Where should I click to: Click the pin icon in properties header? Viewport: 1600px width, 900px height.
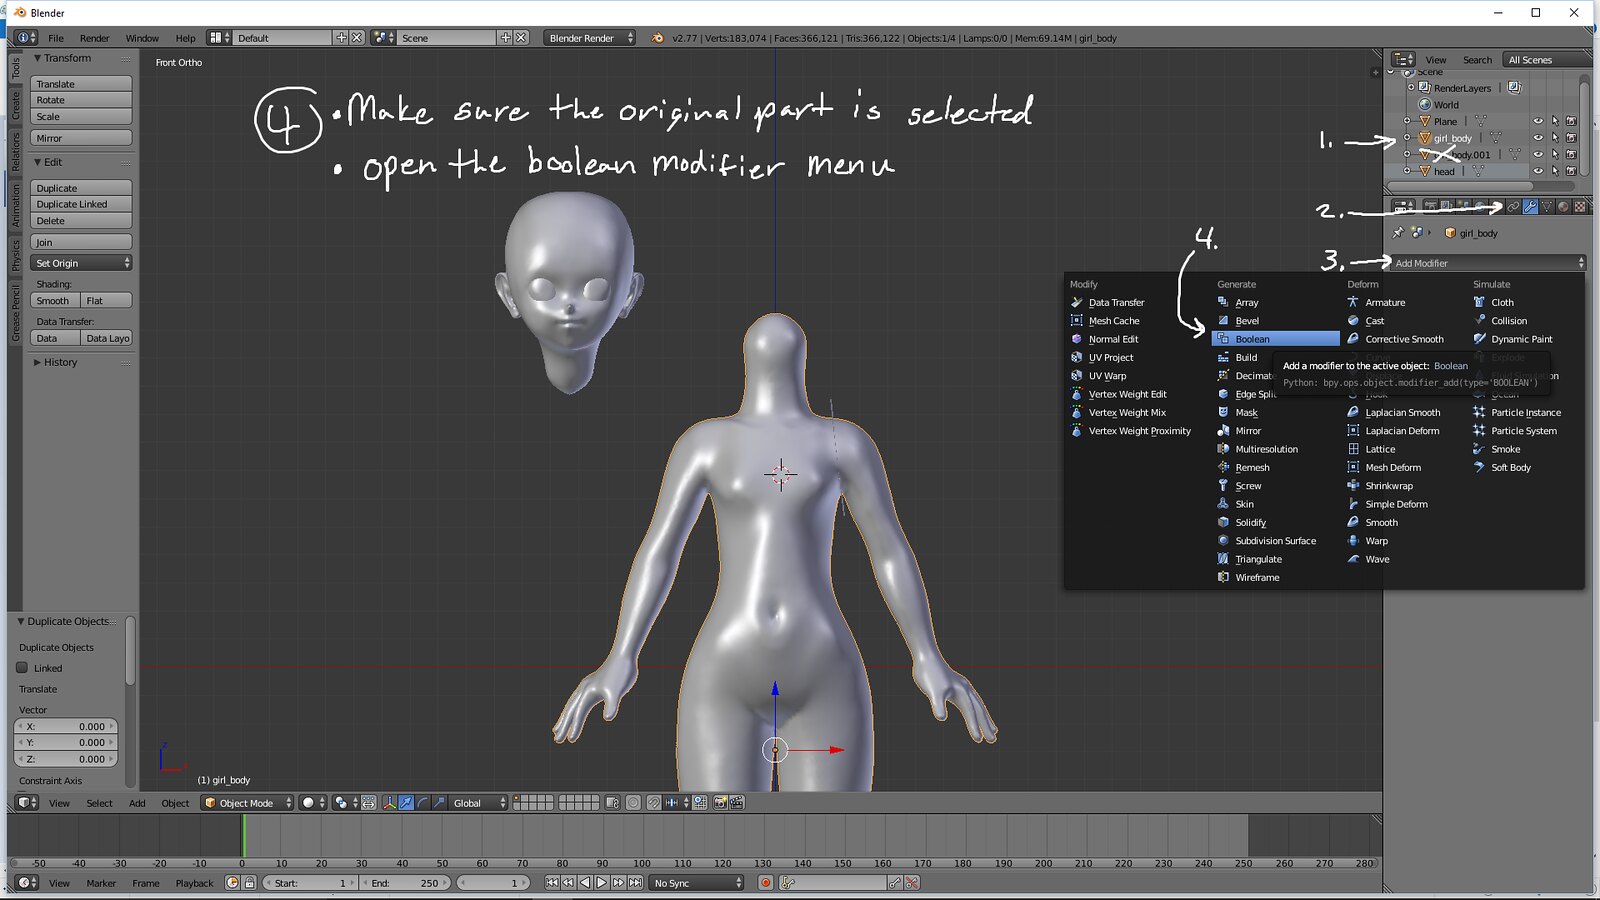(x=1398, y=233)
